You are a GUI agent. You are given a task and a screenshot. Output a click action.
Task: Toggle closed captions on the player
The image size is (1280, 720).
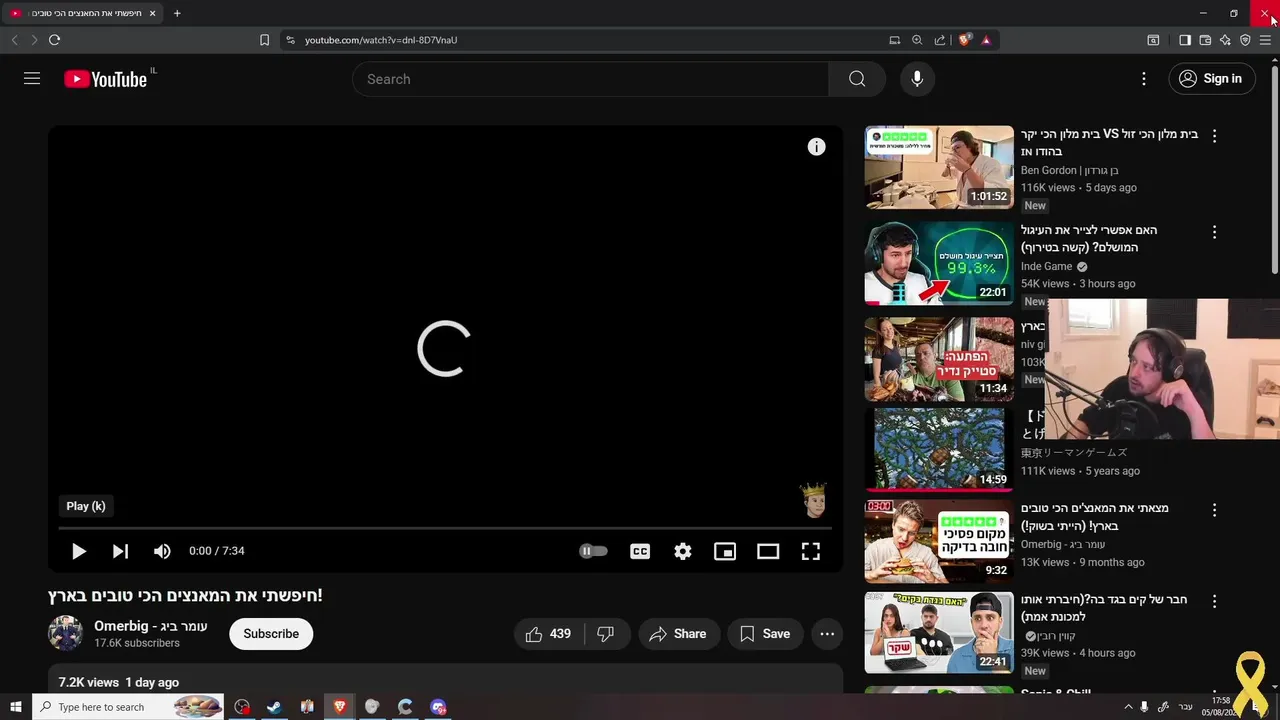pyautogui.click(x=640, y=551)
